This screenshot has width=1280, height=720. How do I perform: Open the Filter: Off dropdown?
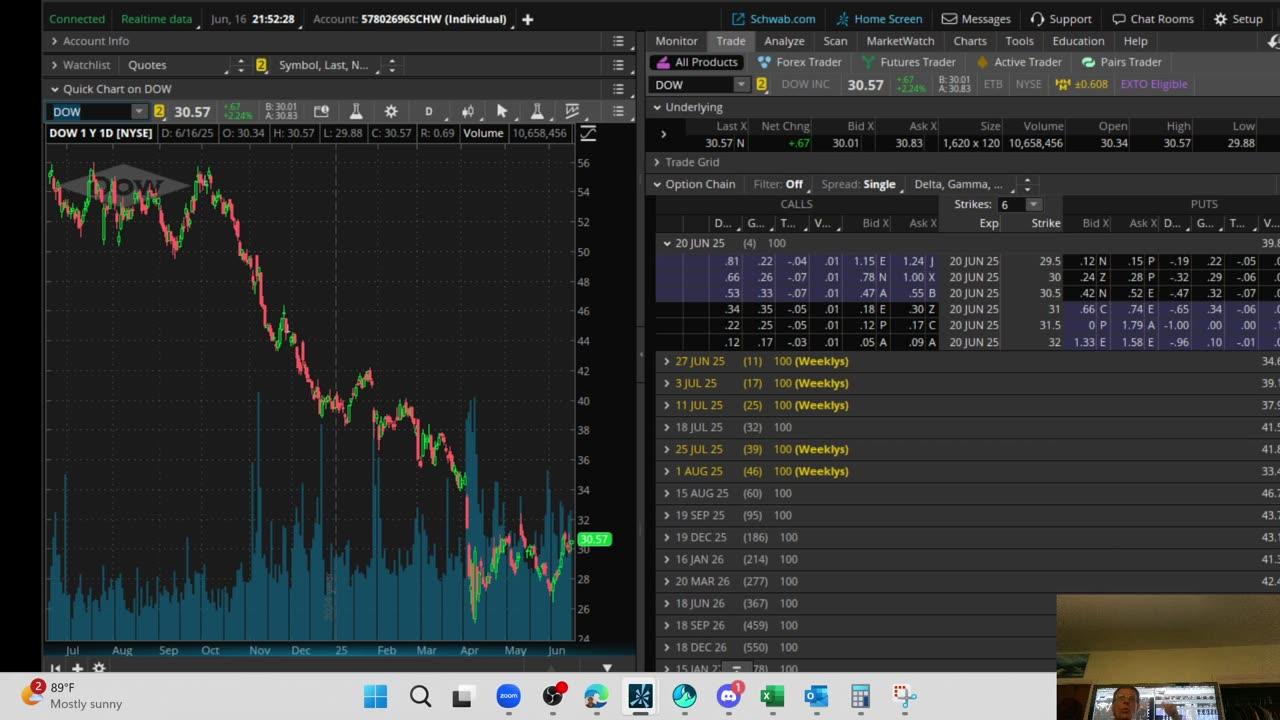pos(779,184)
